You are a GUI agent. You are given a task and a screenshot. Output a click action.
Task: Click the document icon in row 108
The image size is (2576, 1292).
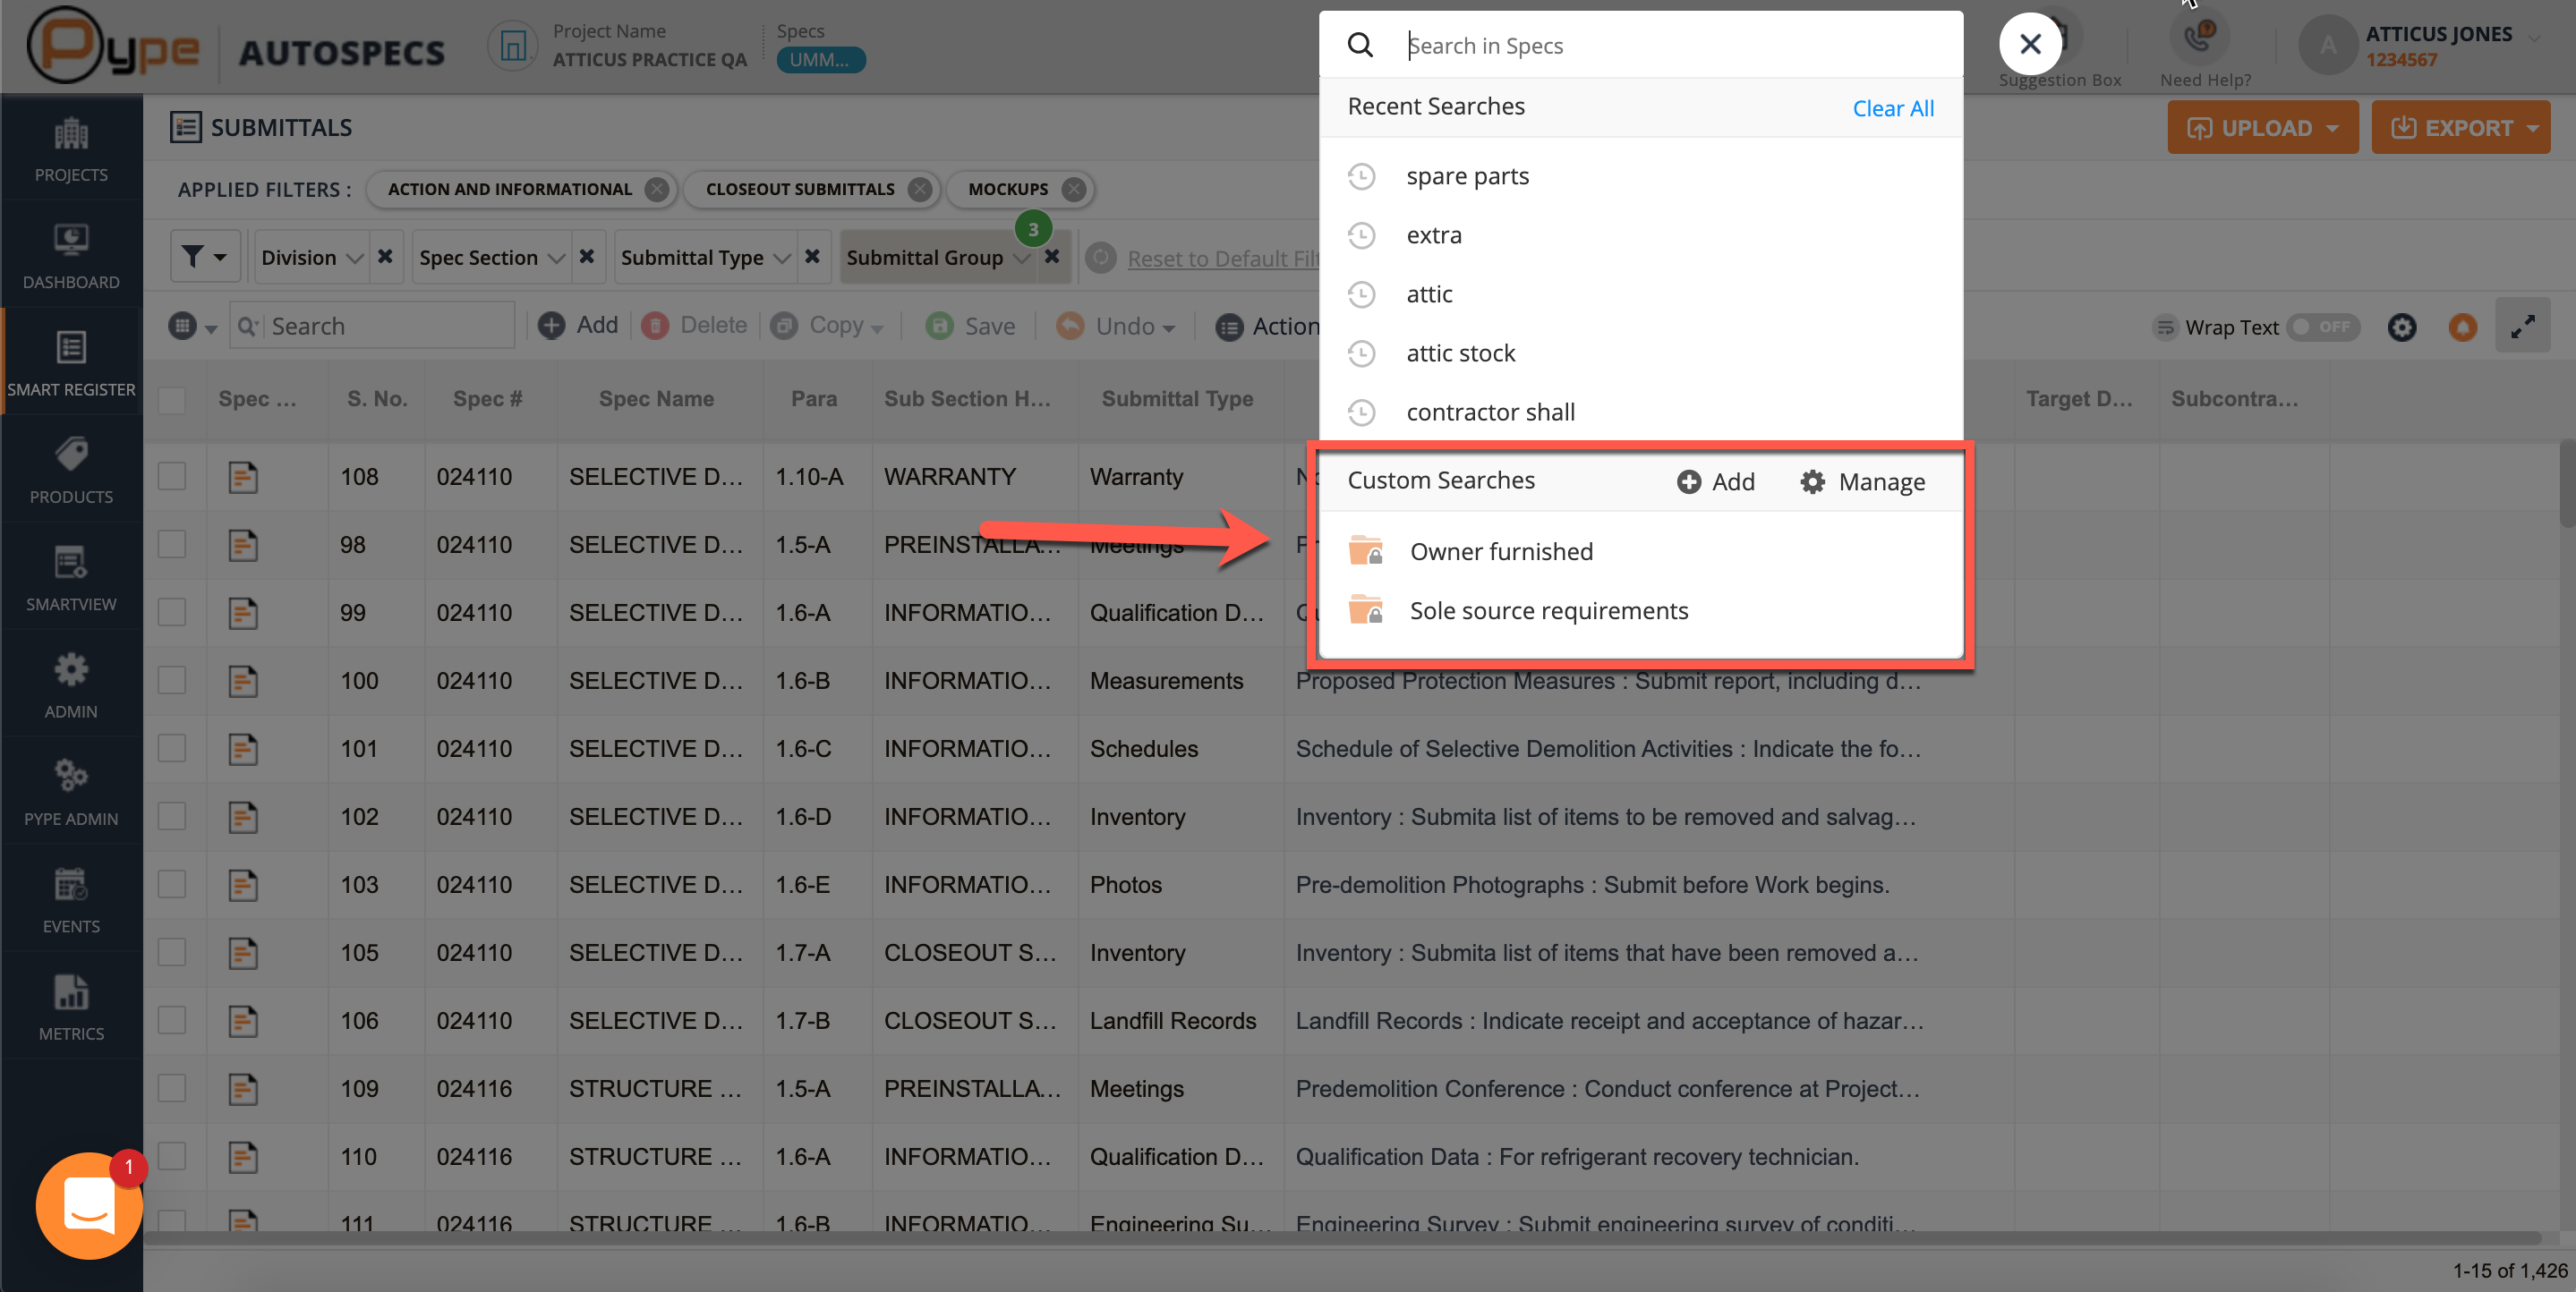pyautogui.click(x=243, y=477)
